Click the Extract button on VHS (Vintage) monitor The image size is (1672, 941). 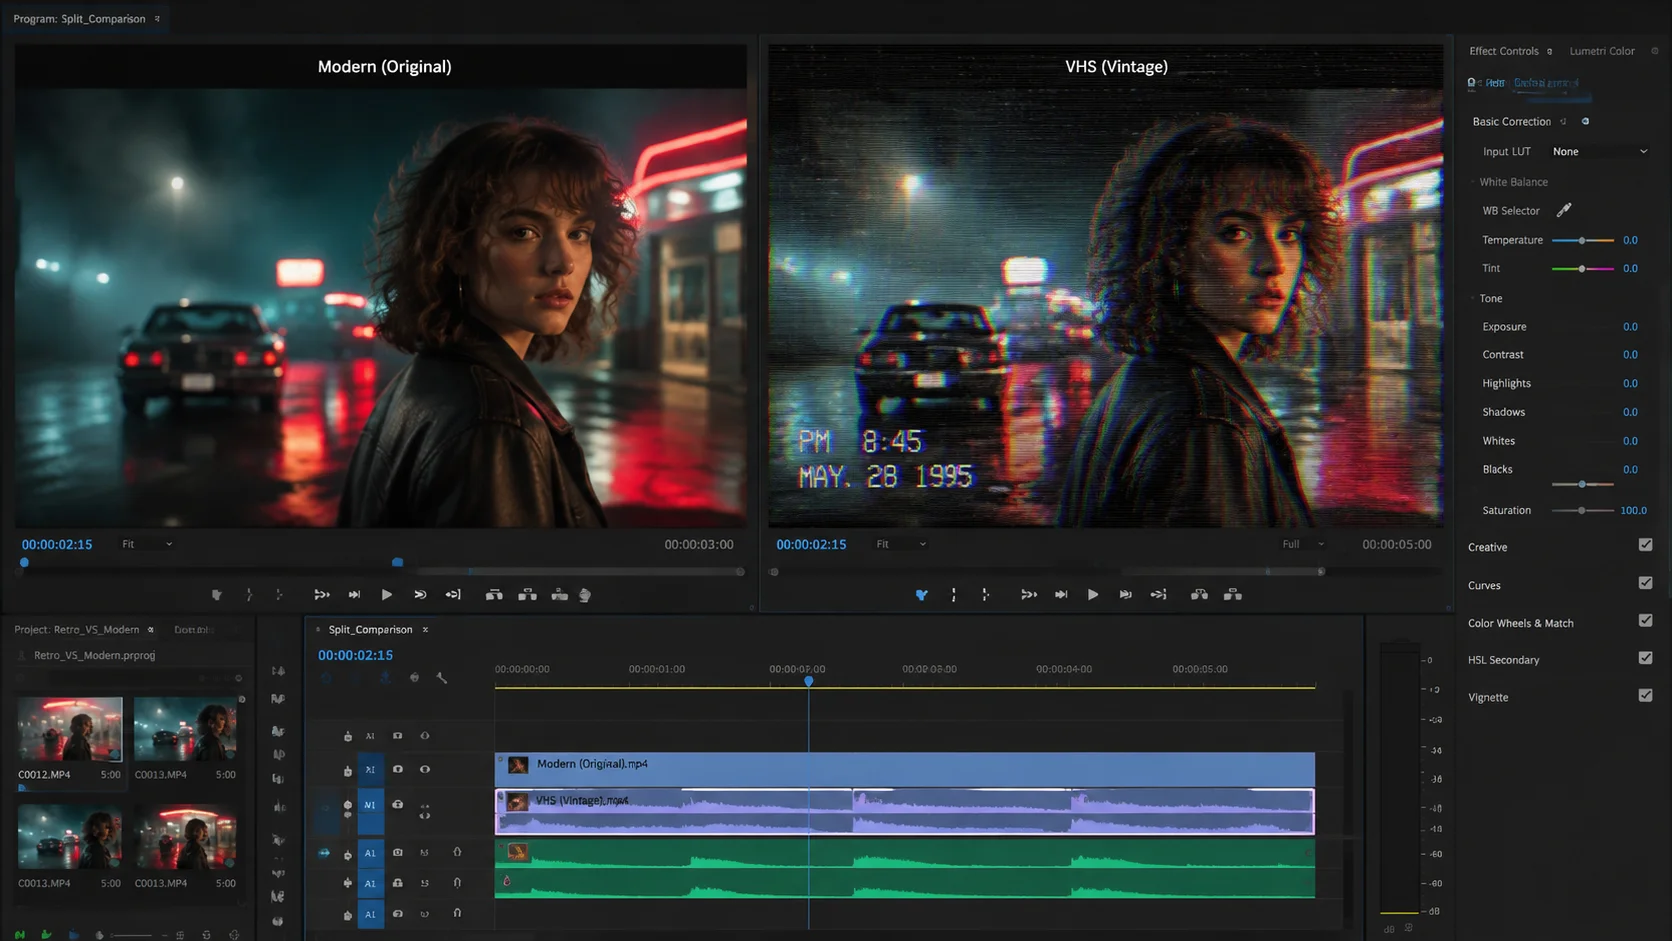pos(1233,595)
